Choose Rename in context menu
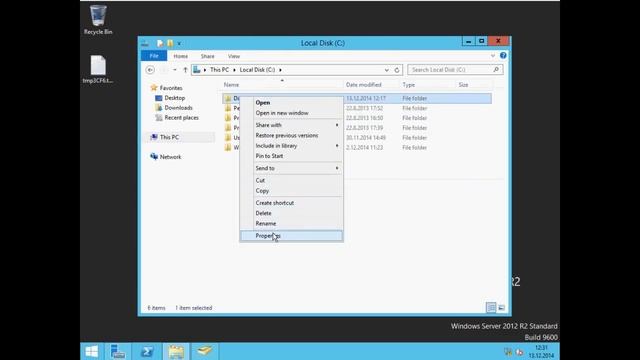The height and width of the screenshot is (360, 640). (x=291, y=224)
